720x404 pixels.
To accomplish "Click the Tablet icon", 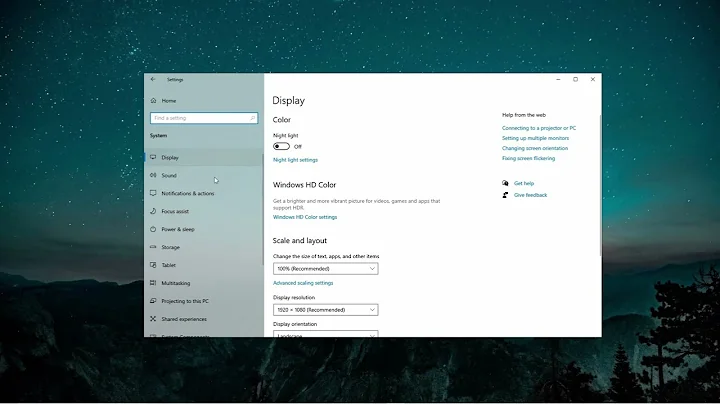I will coord(153,265).
